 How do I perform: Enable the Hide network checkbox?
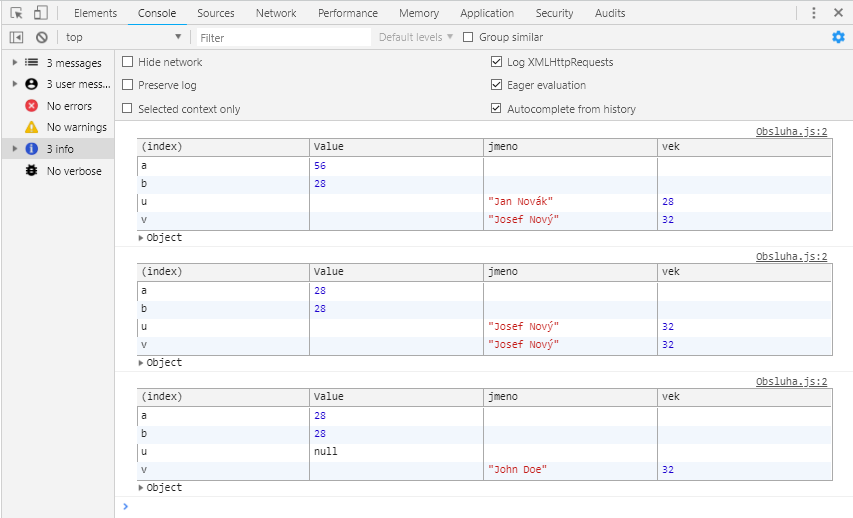pyautogui.click(x=128, y=62)
